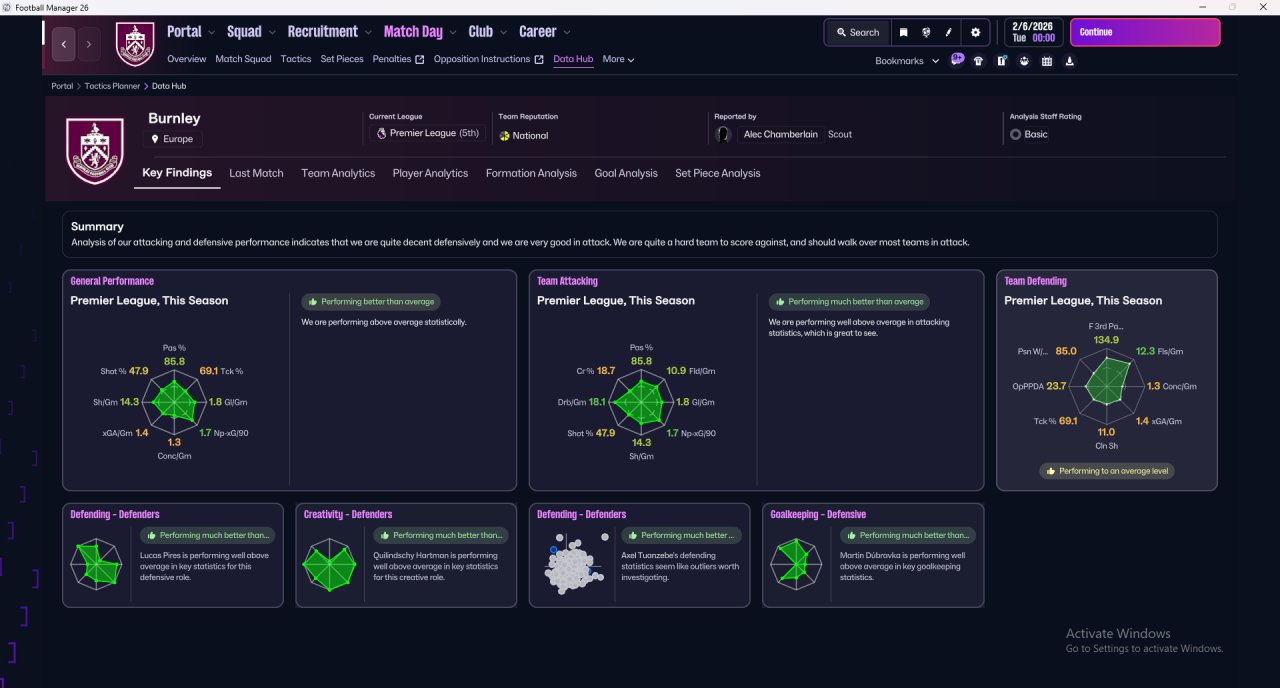Viewport: 1280px width, 688px height.
Task: Click the download tray shortcut icon
Action: coord(1070,61)
